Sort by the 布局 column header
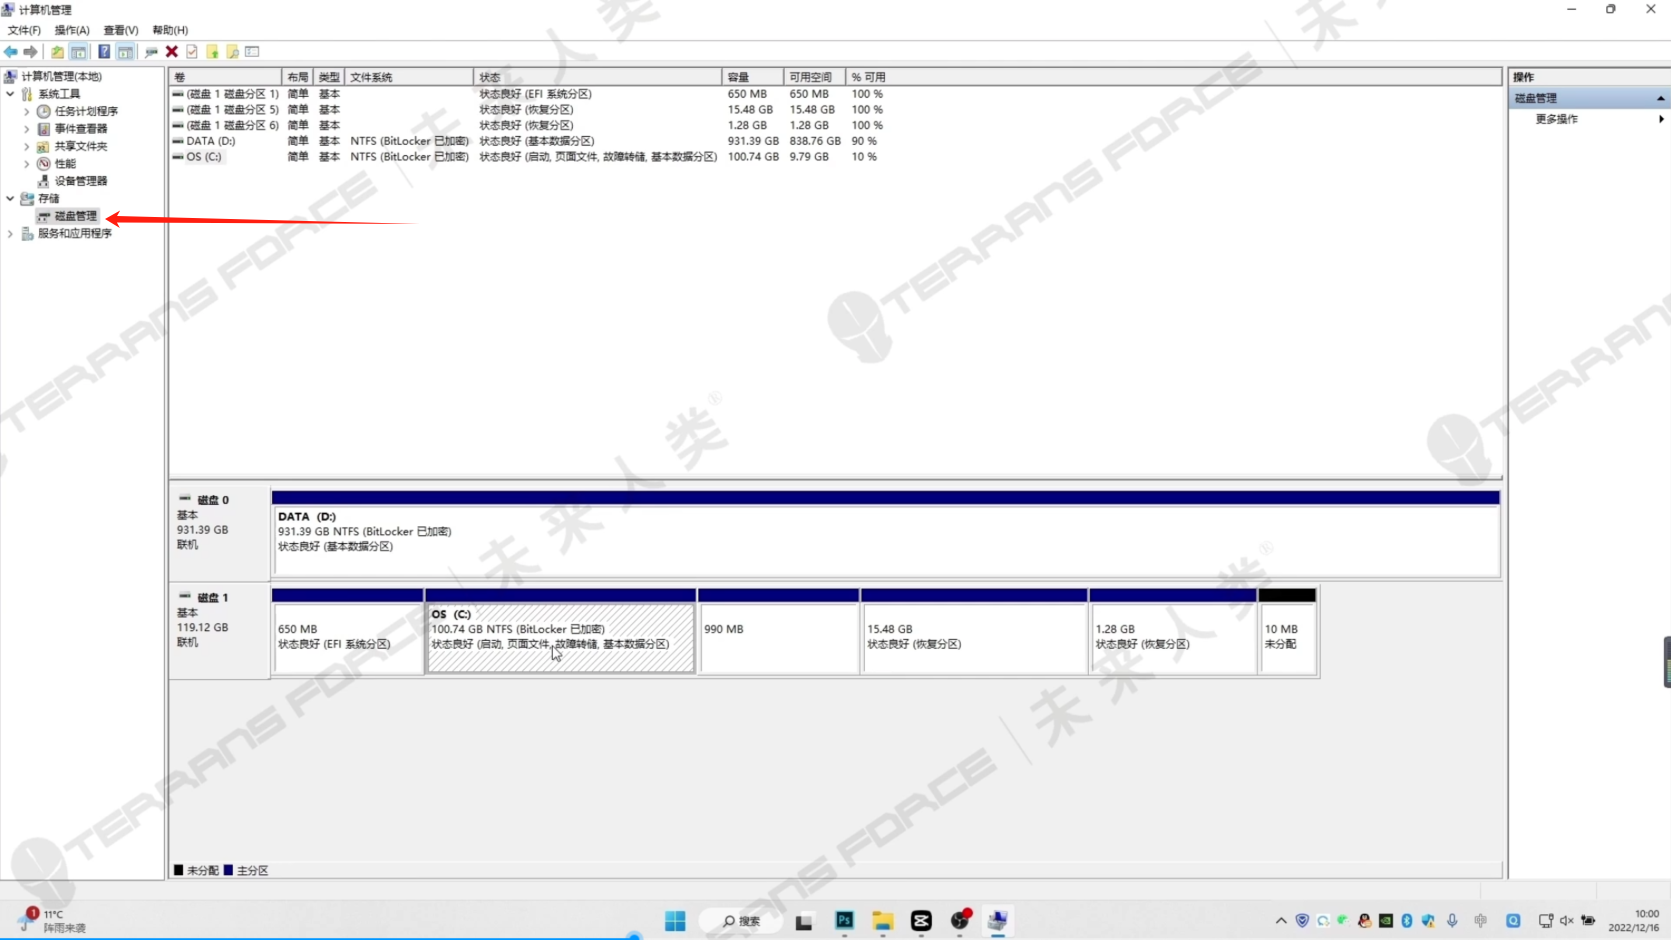This screenshot has width=1671, height=940. (x=298, y=77)
